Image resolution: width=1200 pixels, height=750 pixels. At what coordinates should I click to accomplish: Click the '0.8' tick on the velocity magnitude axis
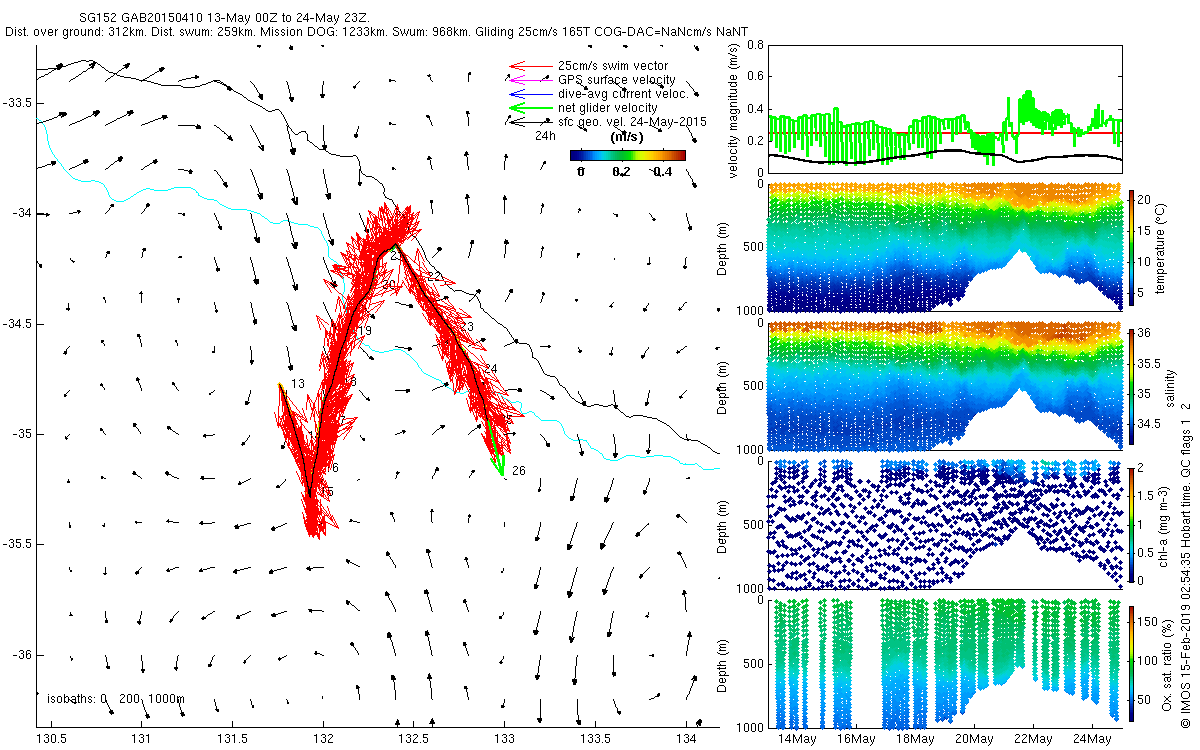(x=755, y=45)
